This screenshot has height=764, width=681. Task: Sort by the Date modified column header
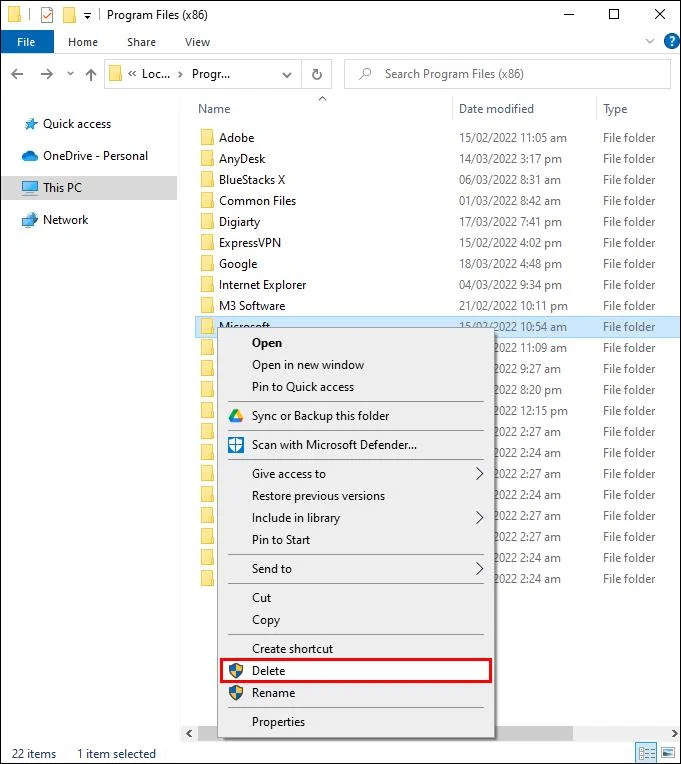(496, 109)
